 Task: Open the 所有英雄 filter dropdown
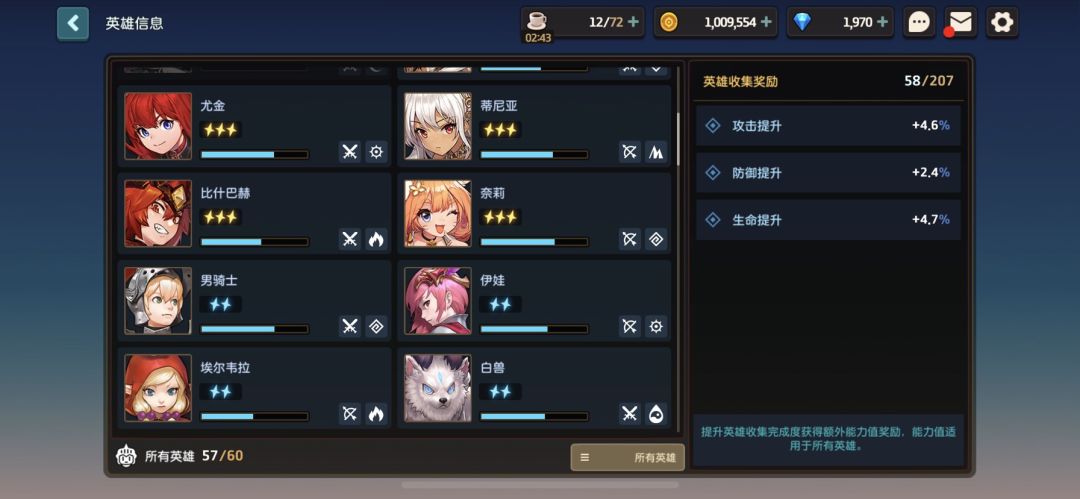pos(627,457)
